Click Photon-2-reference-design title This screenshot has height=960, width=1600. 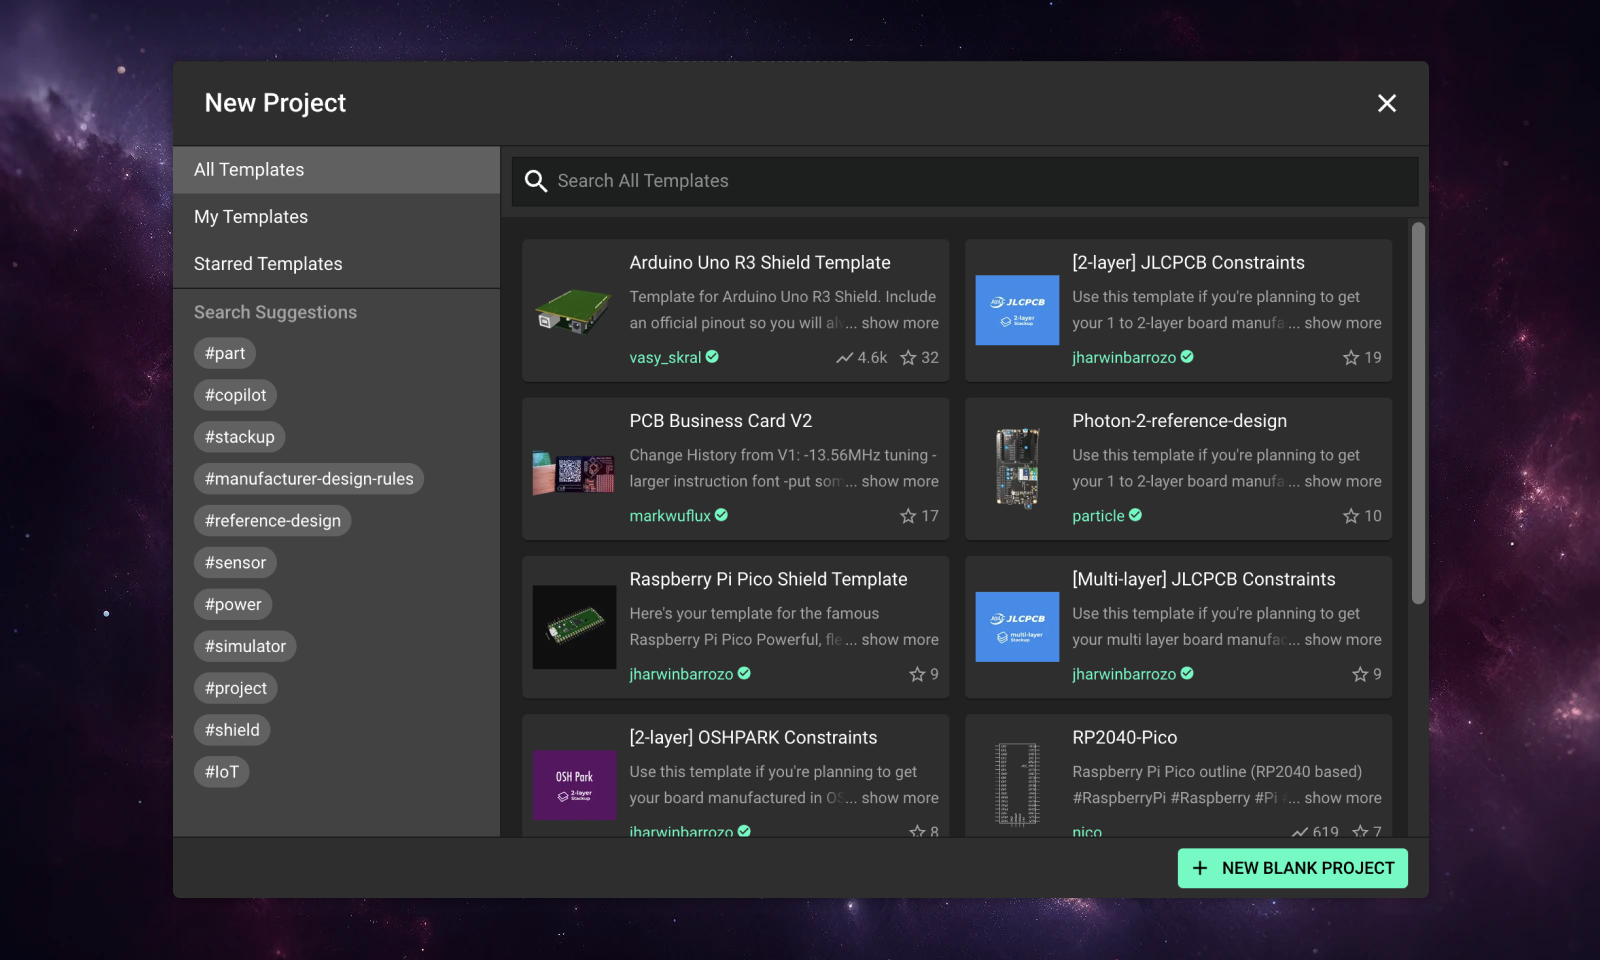(1179, 421)
